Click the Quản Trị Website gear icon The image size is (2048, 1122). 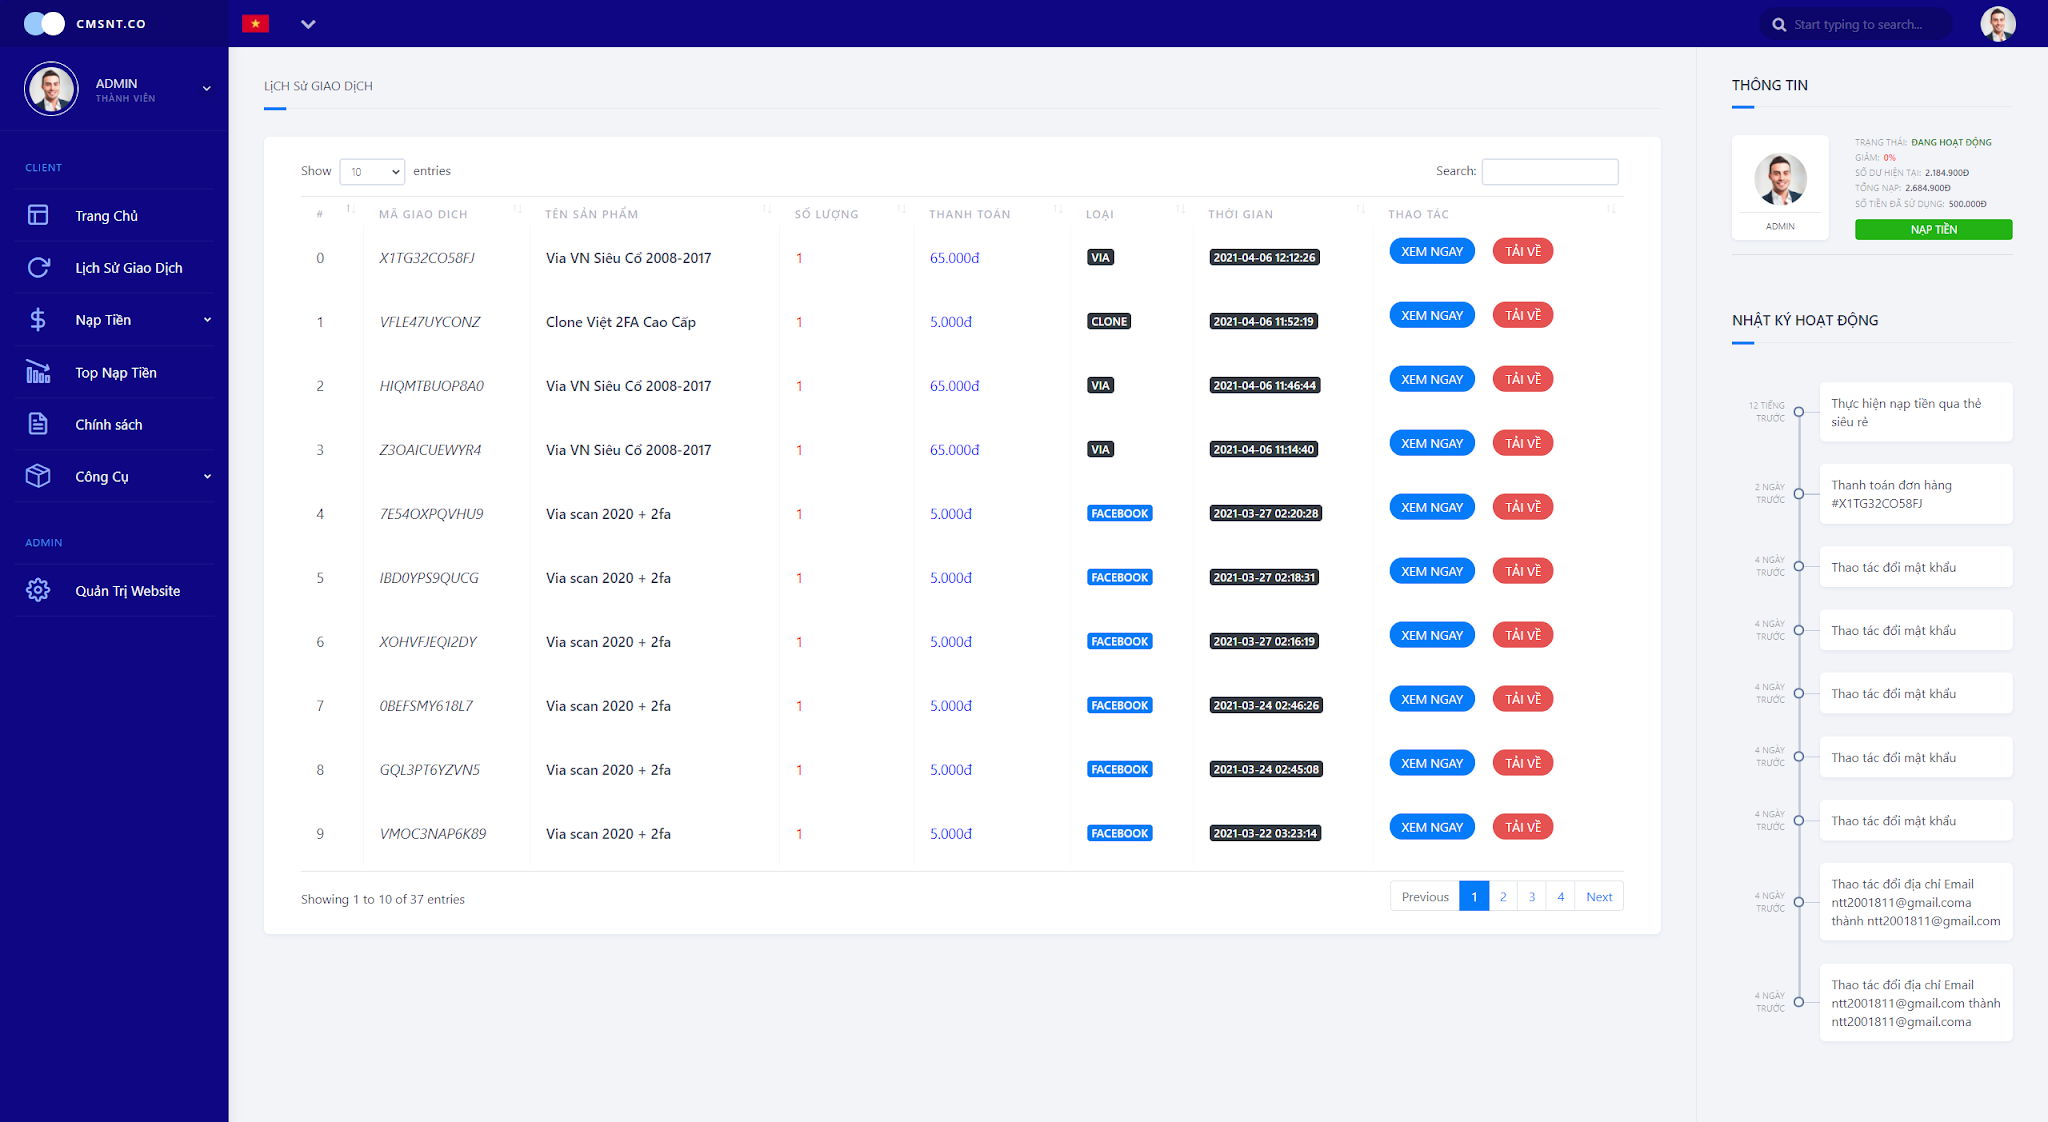click(38, 590)
